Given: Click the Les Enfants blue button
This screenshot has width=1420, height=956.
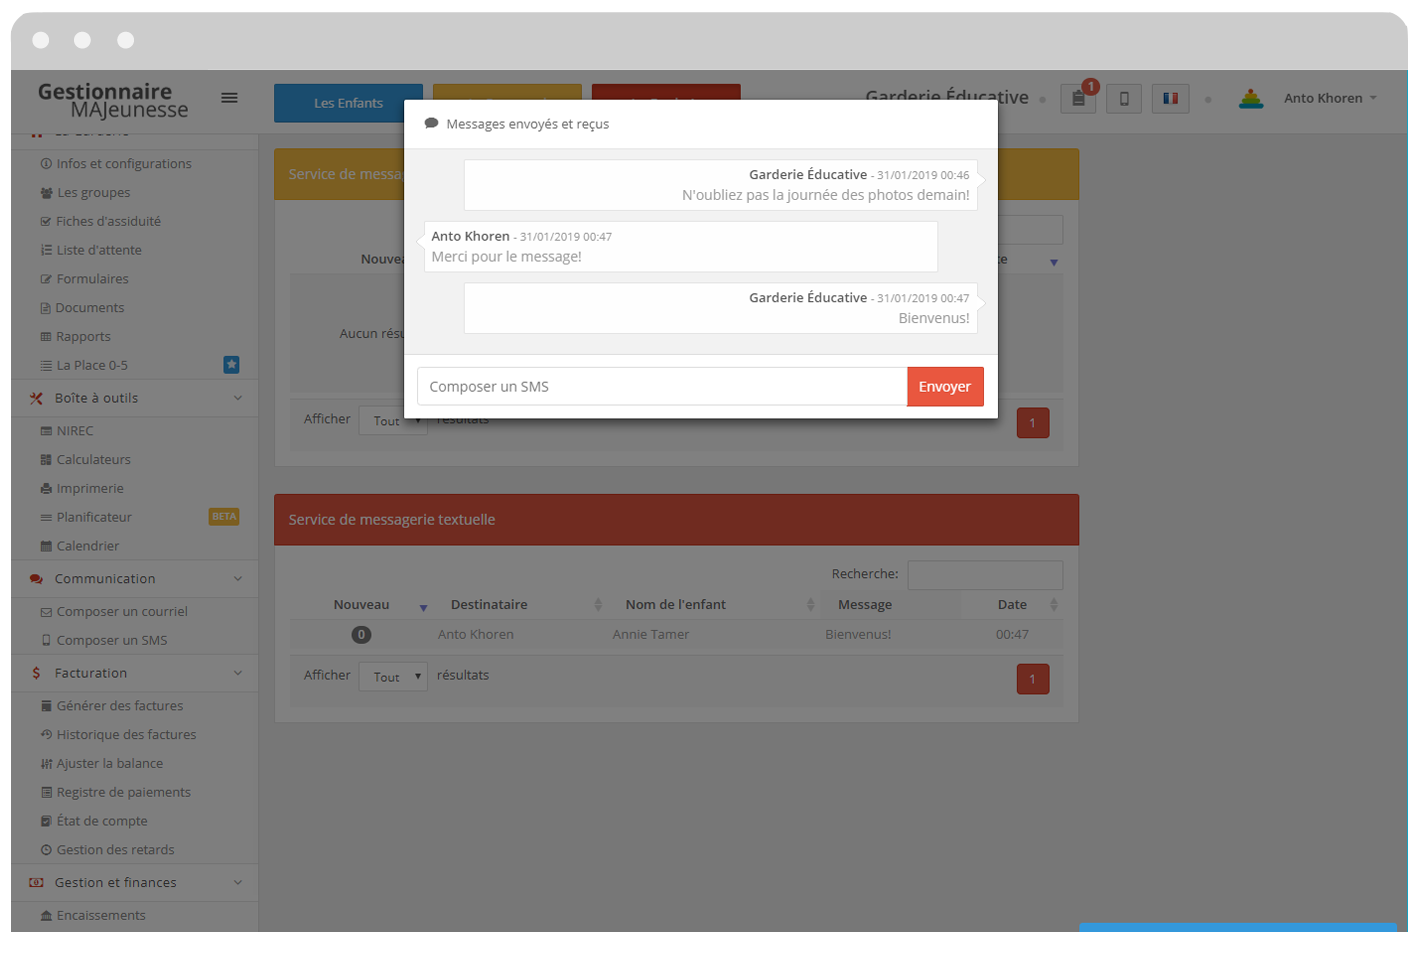Looking at the screenshot, I should (348, 103).
